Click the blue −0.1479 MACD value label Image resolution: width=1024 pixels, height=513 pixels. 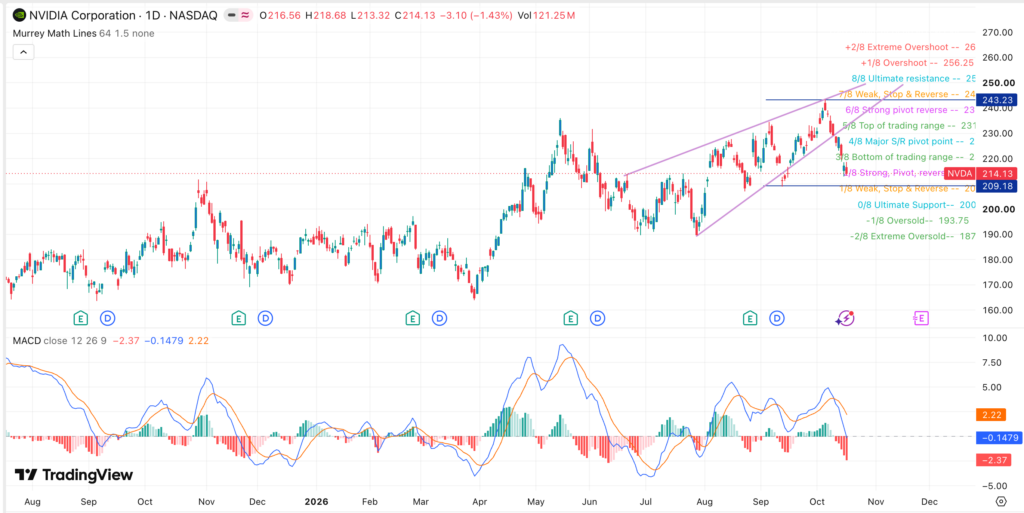[x=998, y=438]
